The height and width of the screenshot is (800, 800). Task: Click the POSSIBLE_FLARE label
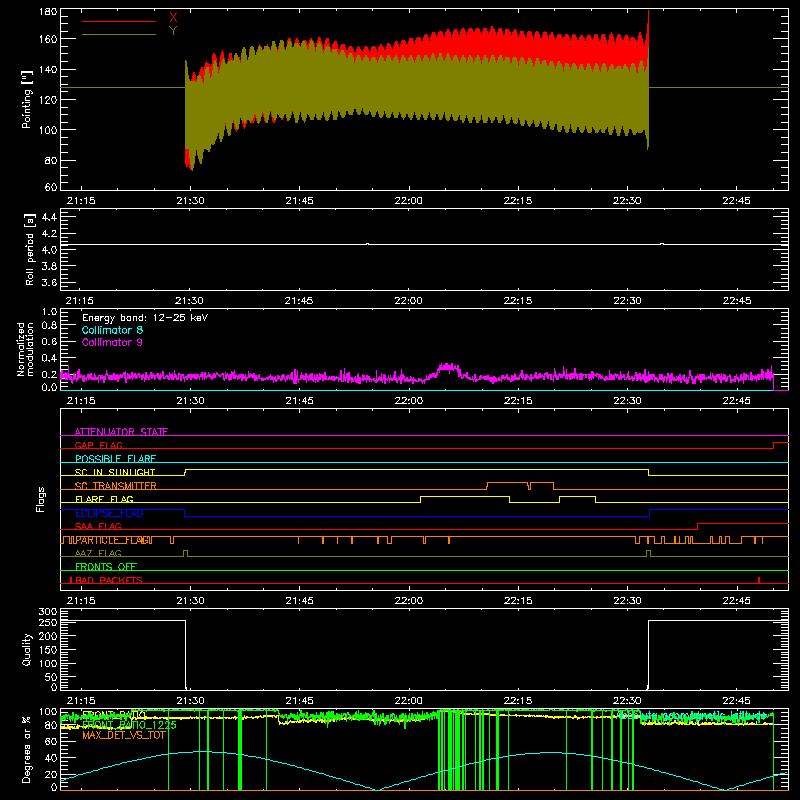click(115, 459)
